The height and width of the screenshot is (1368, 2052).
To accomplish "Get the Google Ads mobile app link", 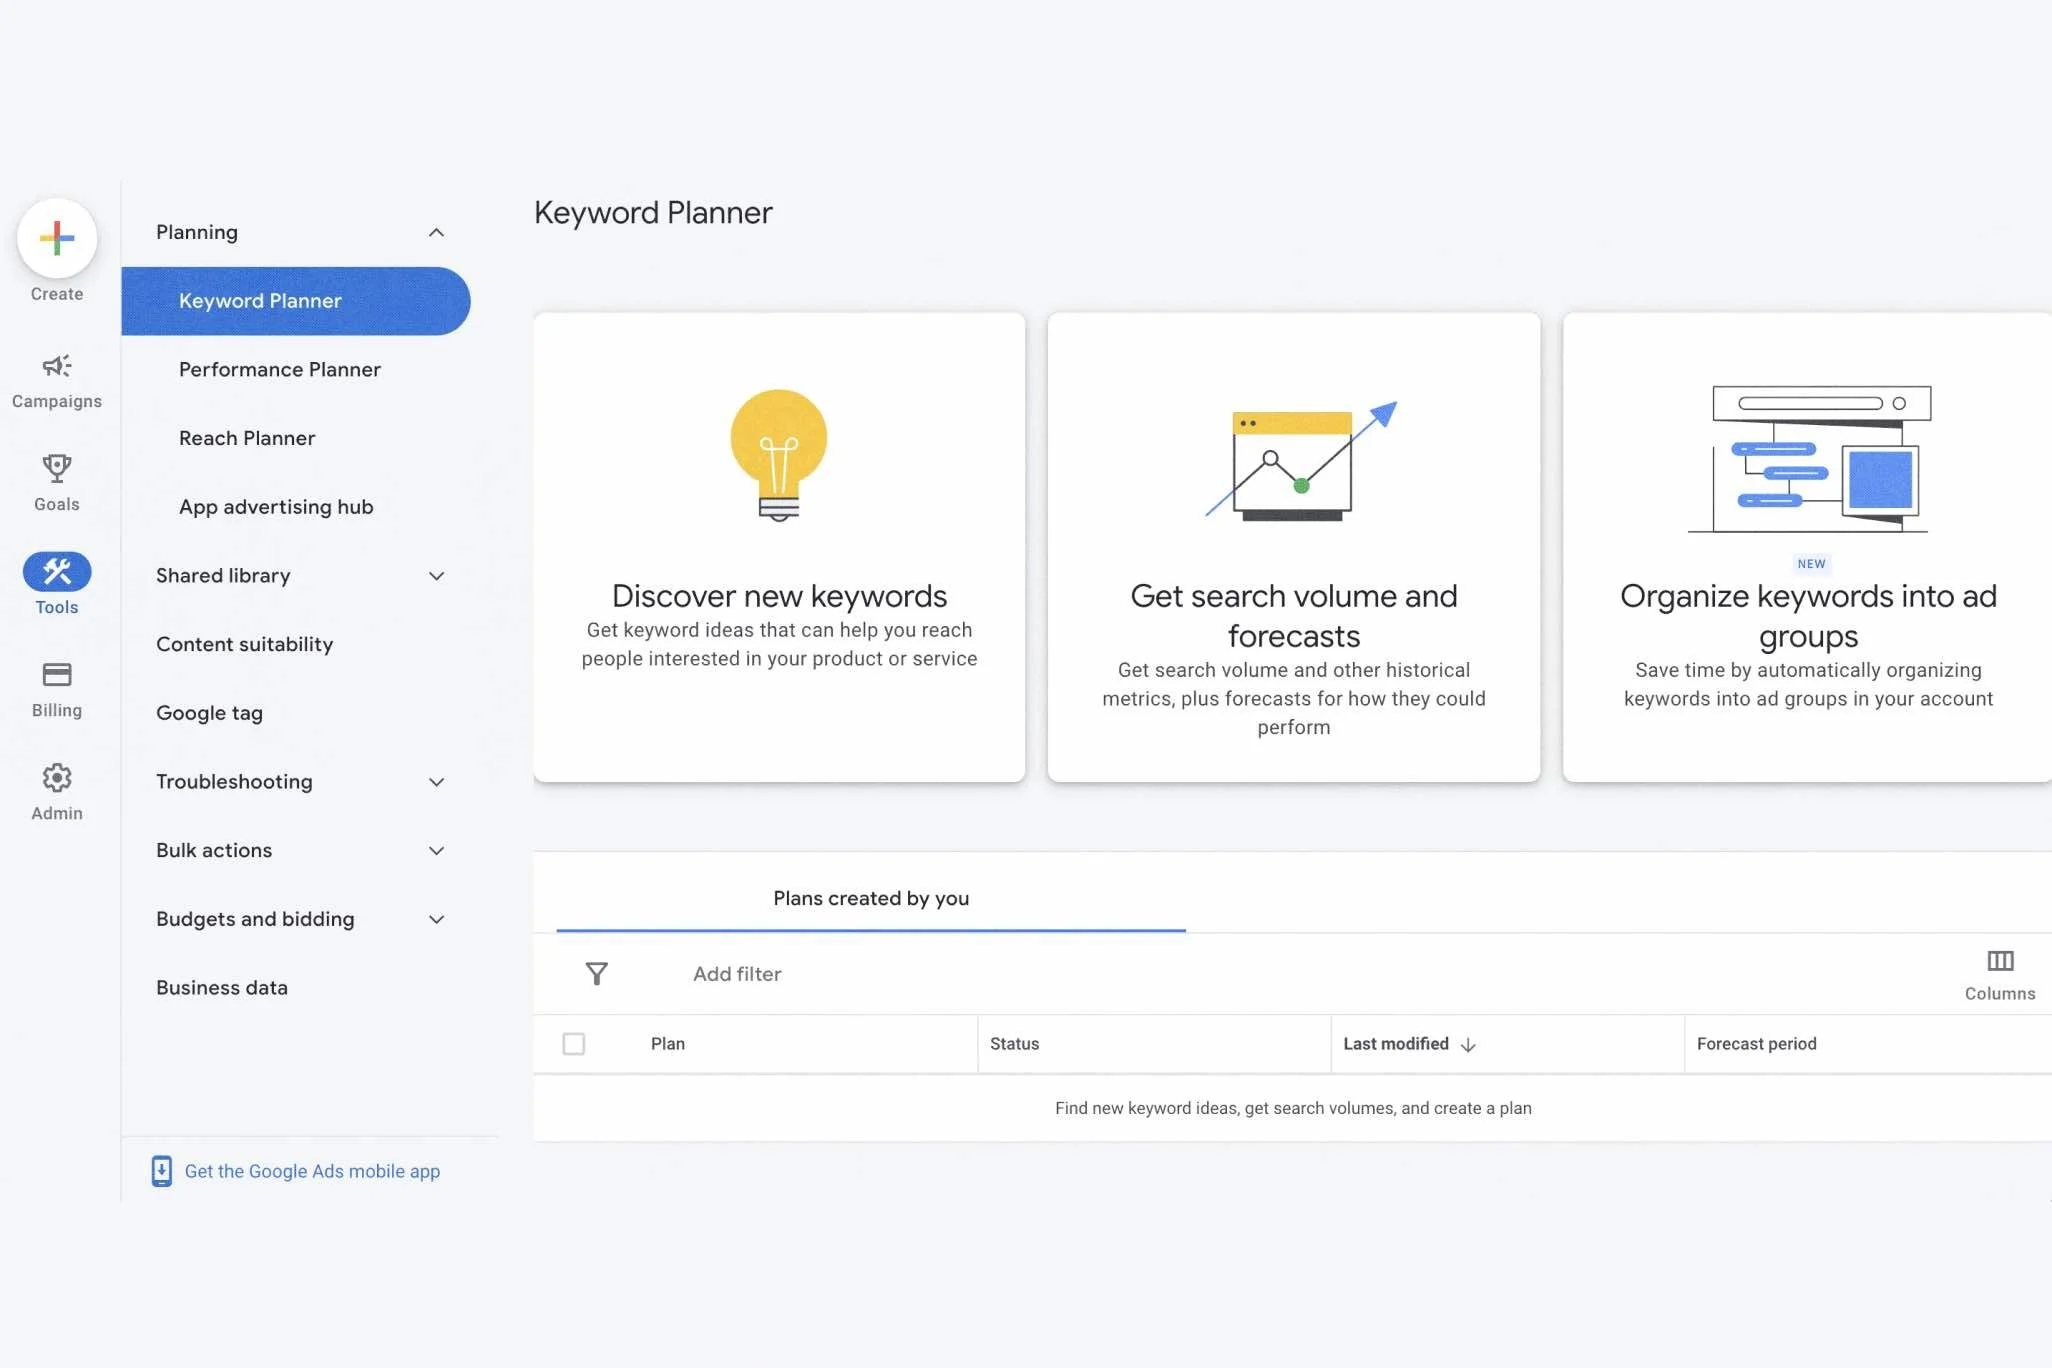I will pos(312,1171).
